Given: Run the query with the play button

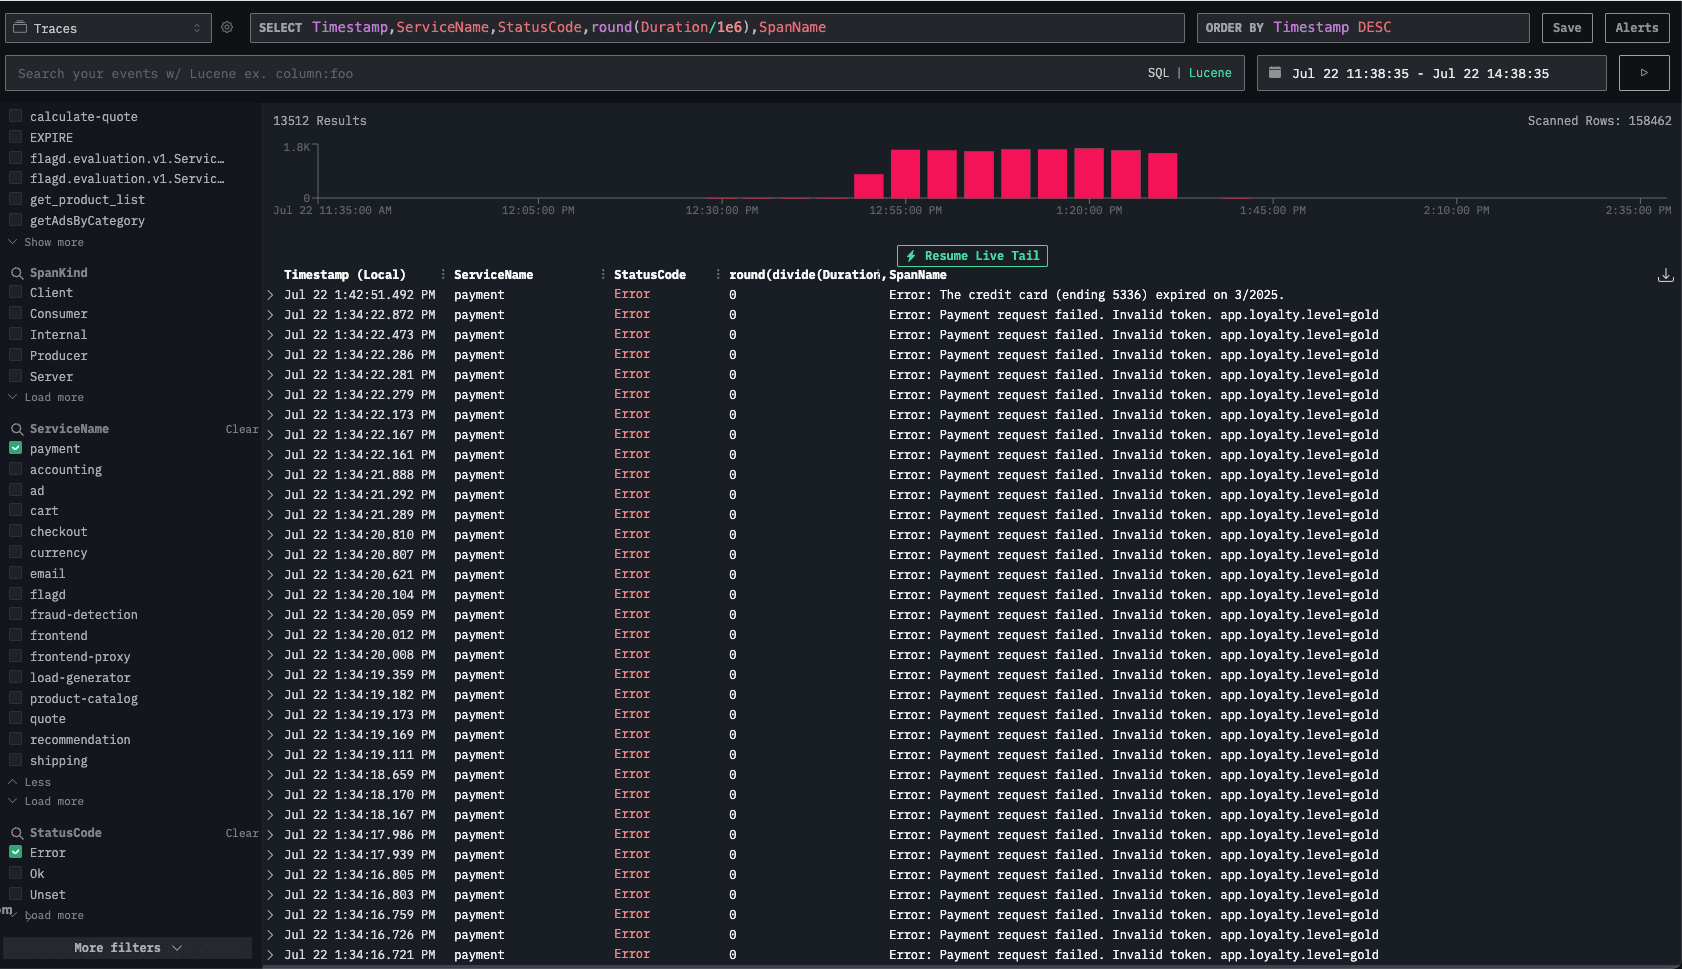Looking at the screenshot, I should click(1643, 73).
